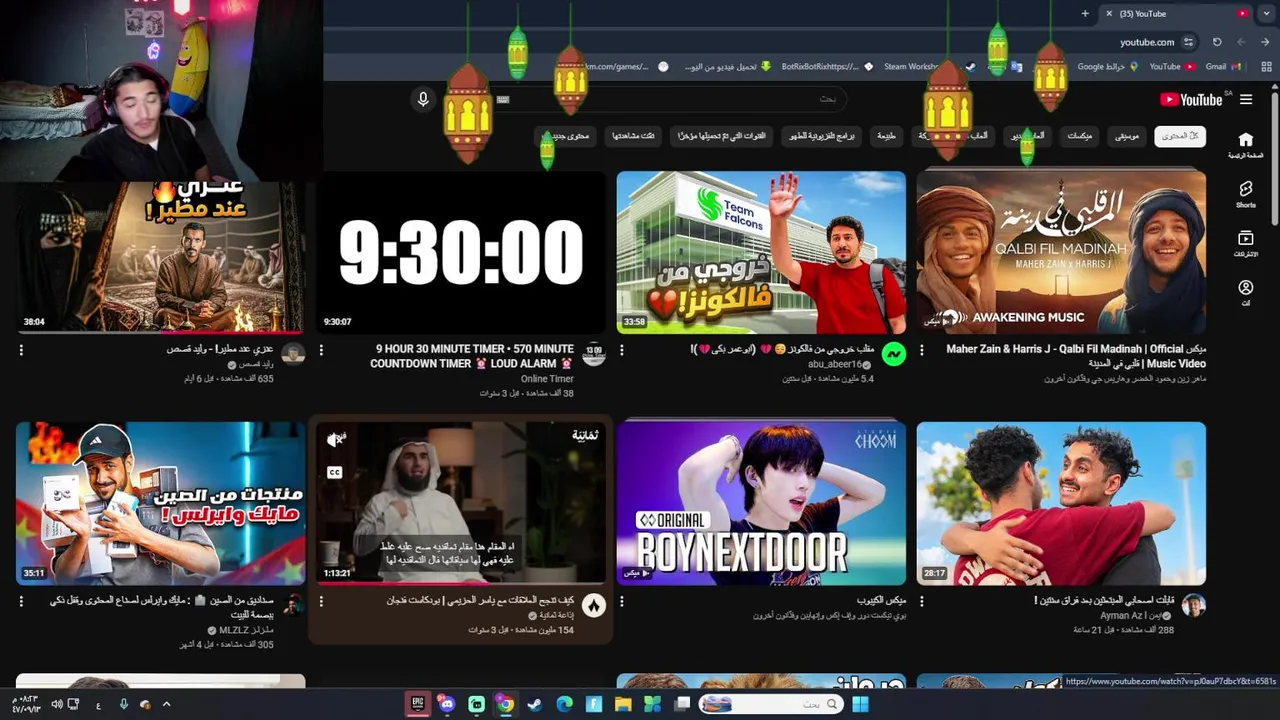Open the Windows Start menu
The width and height of the screenshot is (1280, 720).
pyautogui.click(x=860, y=704)
